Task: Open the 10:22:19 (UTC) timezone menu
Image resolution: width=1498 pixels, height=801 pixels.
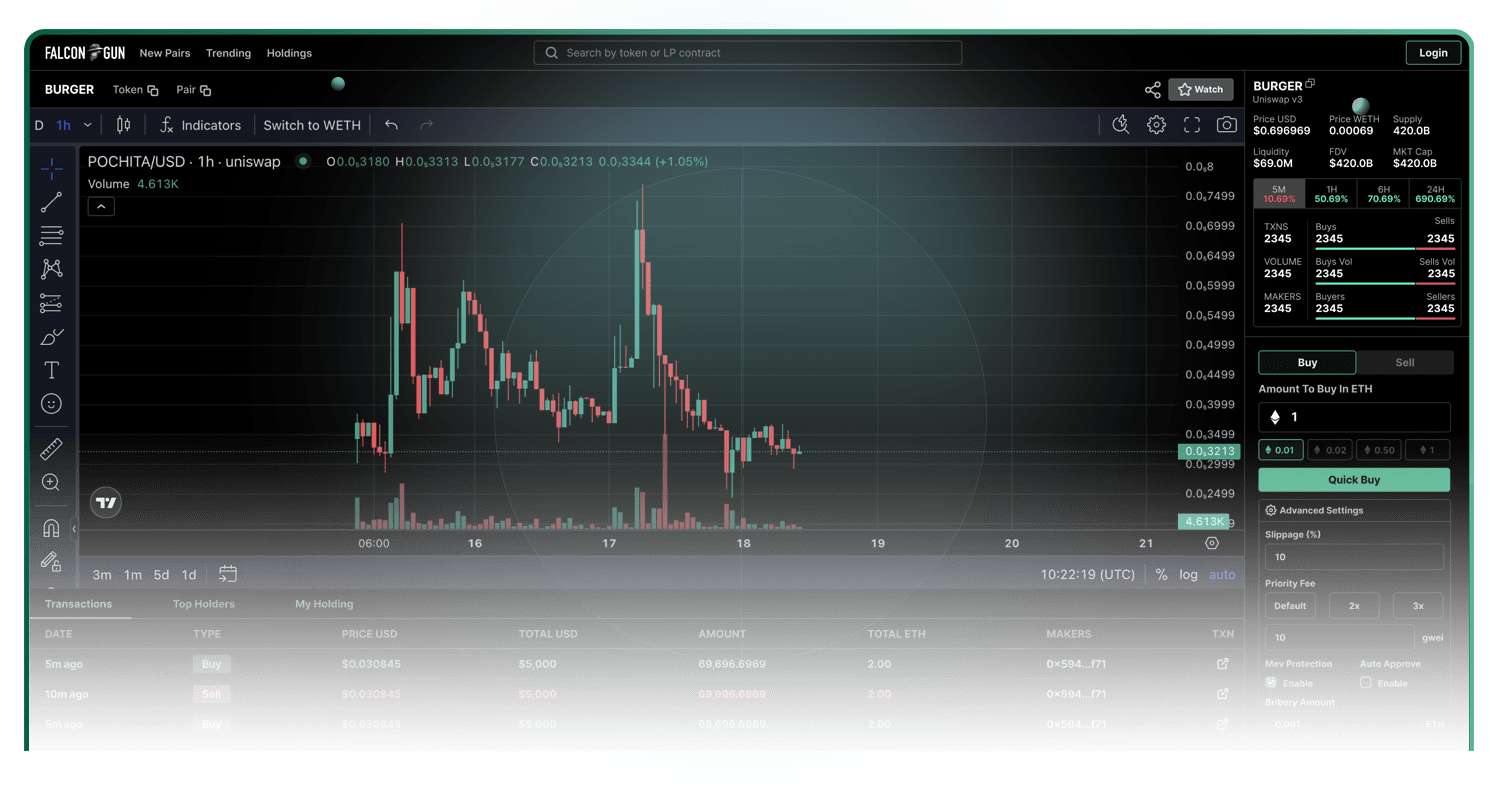Action: 1088,575
